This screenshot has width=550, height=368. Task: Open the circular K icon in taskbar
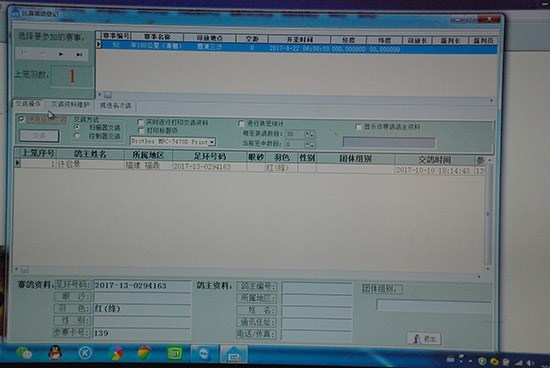[85, 353]
